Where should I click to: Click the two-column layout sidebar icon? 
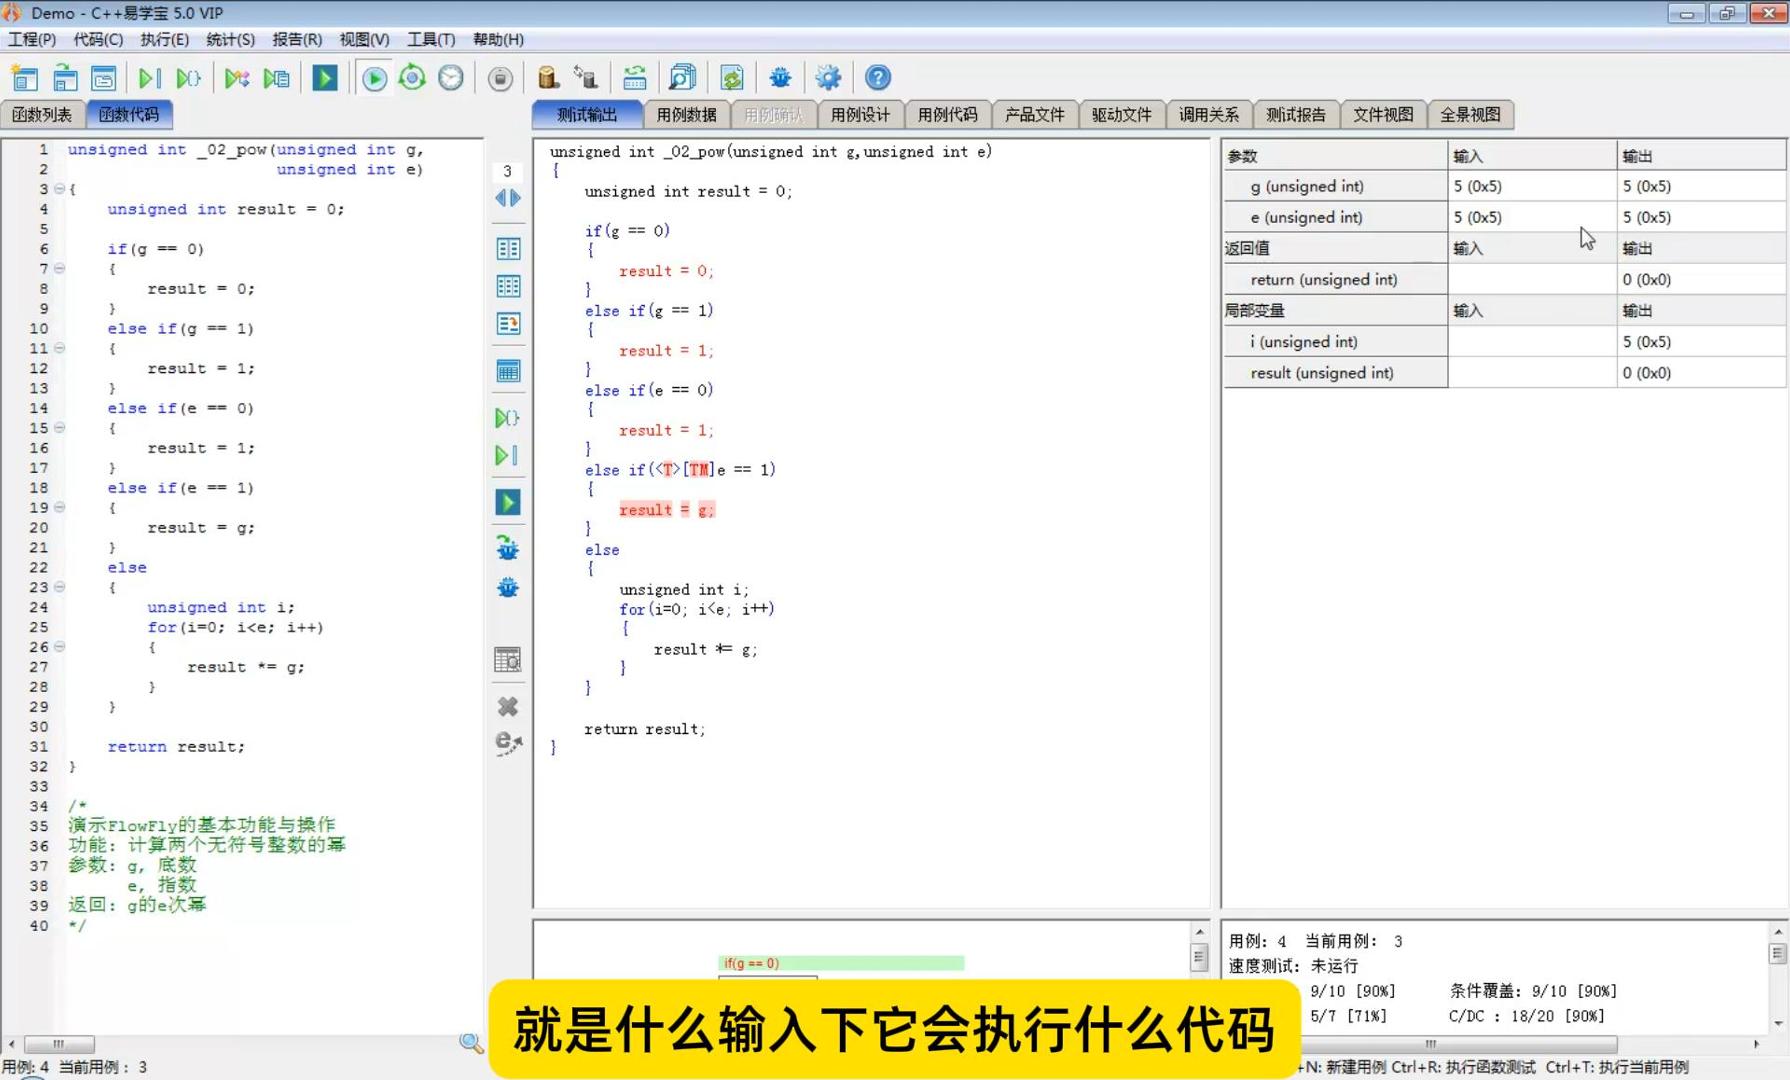[508, 248]
